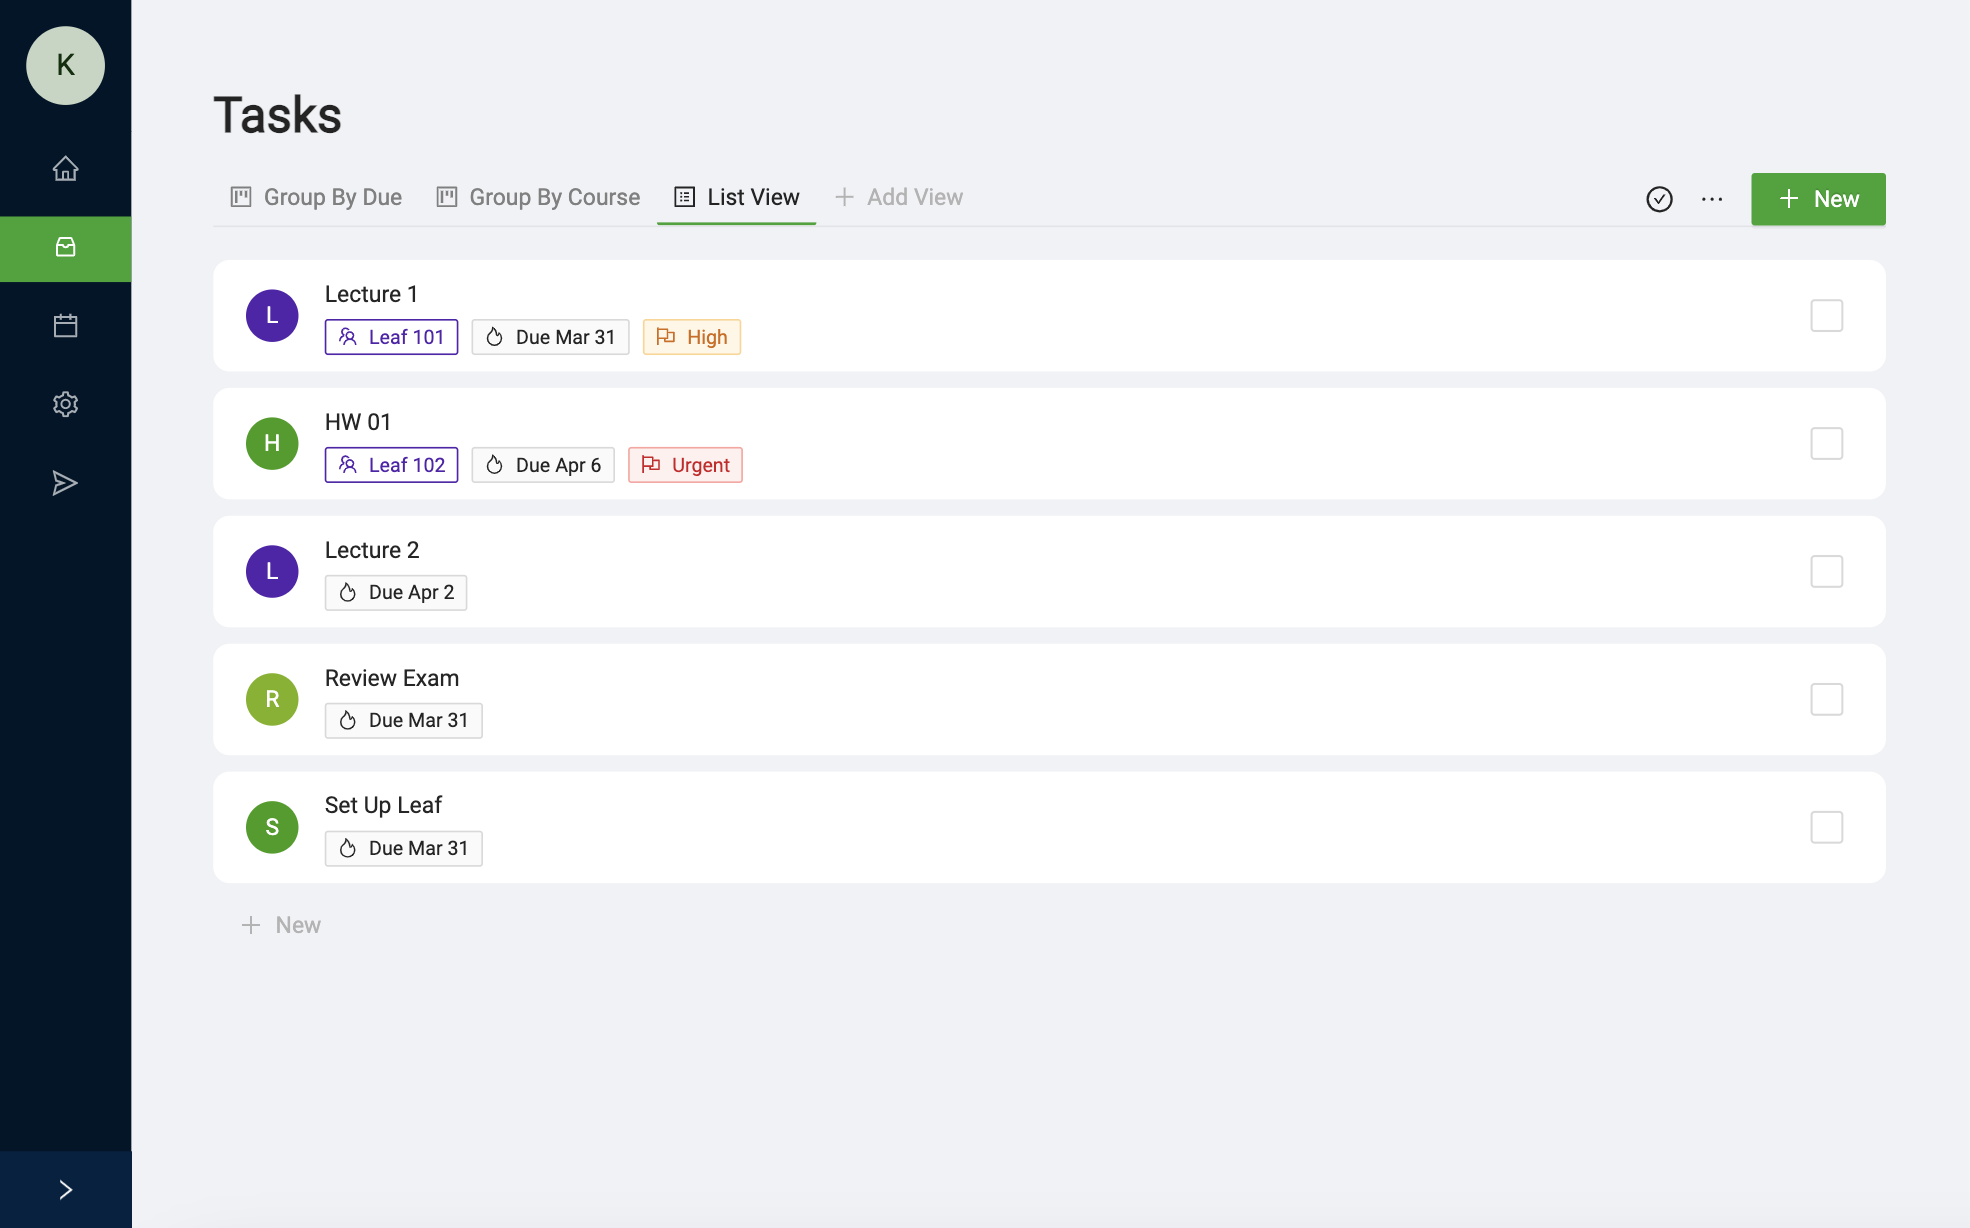1970x1228 pixels.
Task: Open the home icon in sidebar
Action: [65, 168]
